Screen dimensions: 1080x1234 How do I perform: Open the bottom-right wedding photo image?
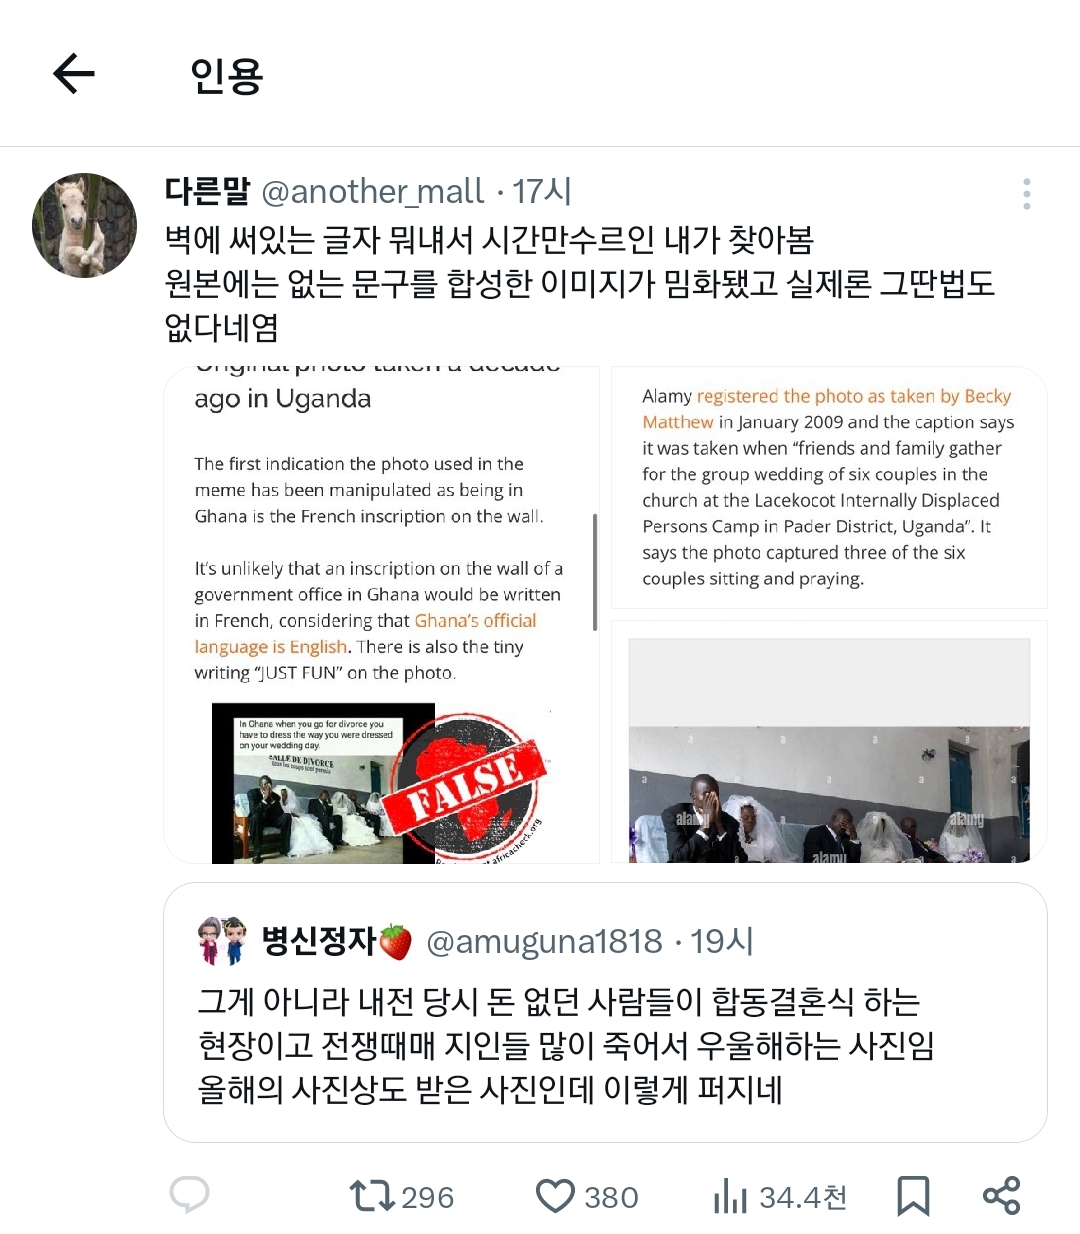[829, 742]
